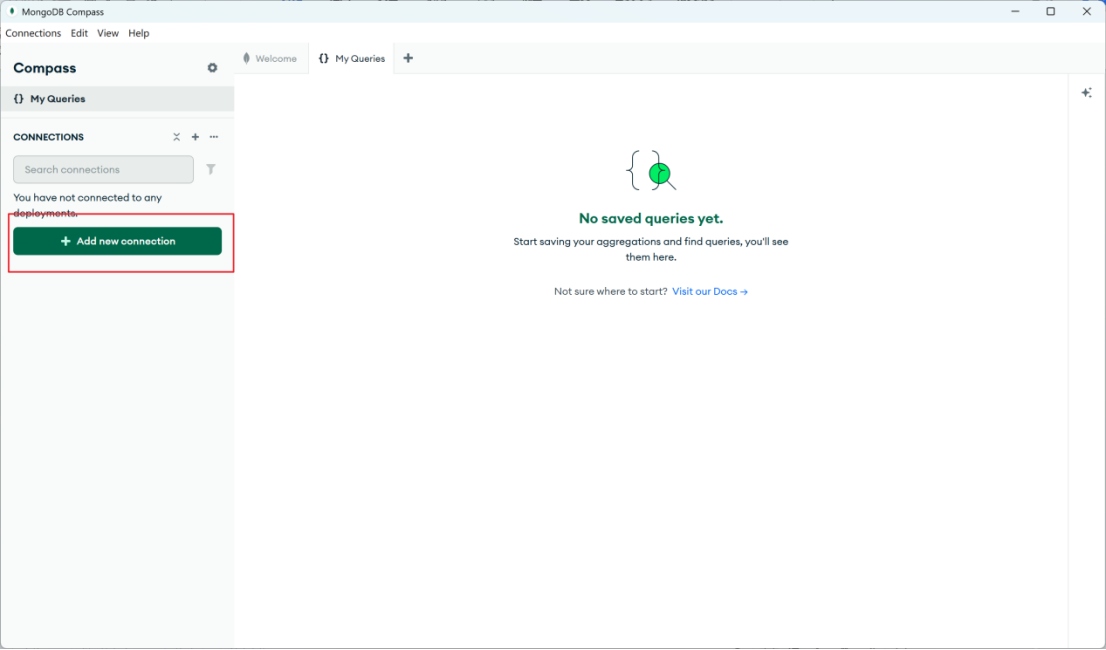Open a new tab with plus icon
This screenshot has width=1106, height=650.
(408, 59)
